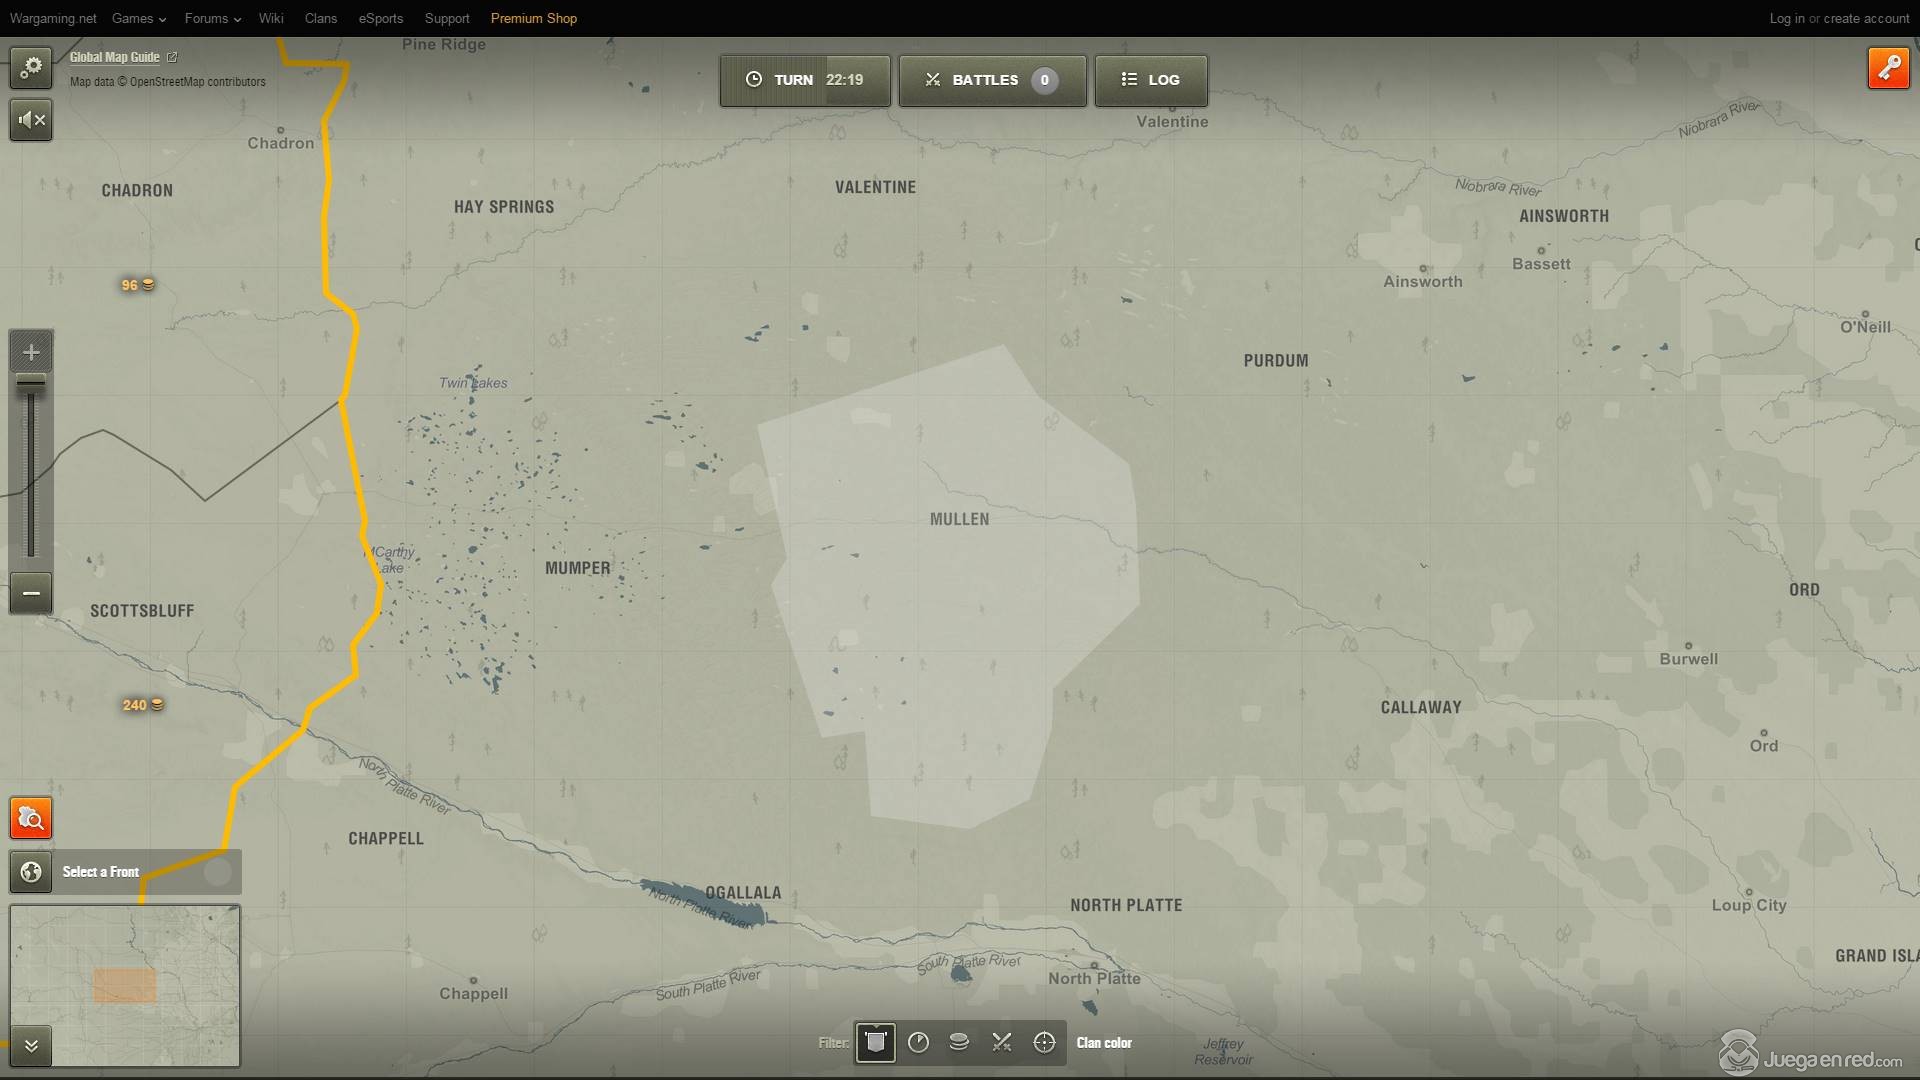
Task: Select the clan color banner filter
Action: pyautogui.click(x=875, y=1042)
